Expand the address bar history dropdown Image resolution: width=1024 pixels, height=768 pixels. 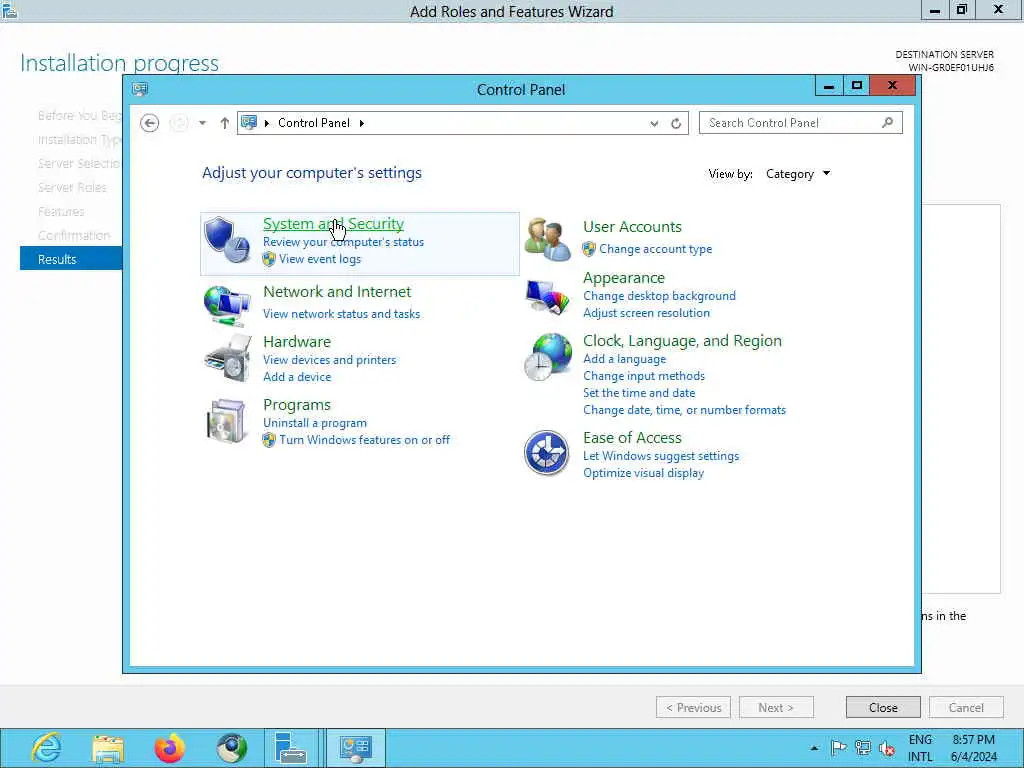(654, 123)
